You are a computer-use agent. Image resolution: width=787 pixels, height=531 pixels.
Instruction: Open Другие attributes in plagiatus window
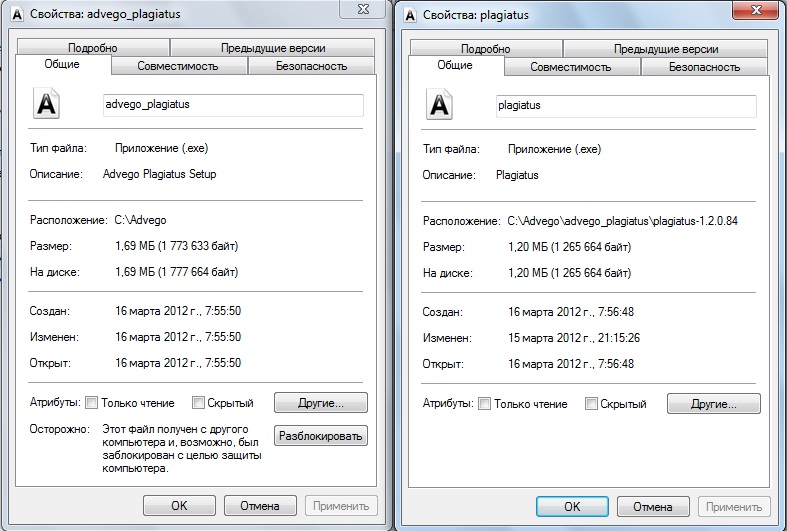pos(713,404)
